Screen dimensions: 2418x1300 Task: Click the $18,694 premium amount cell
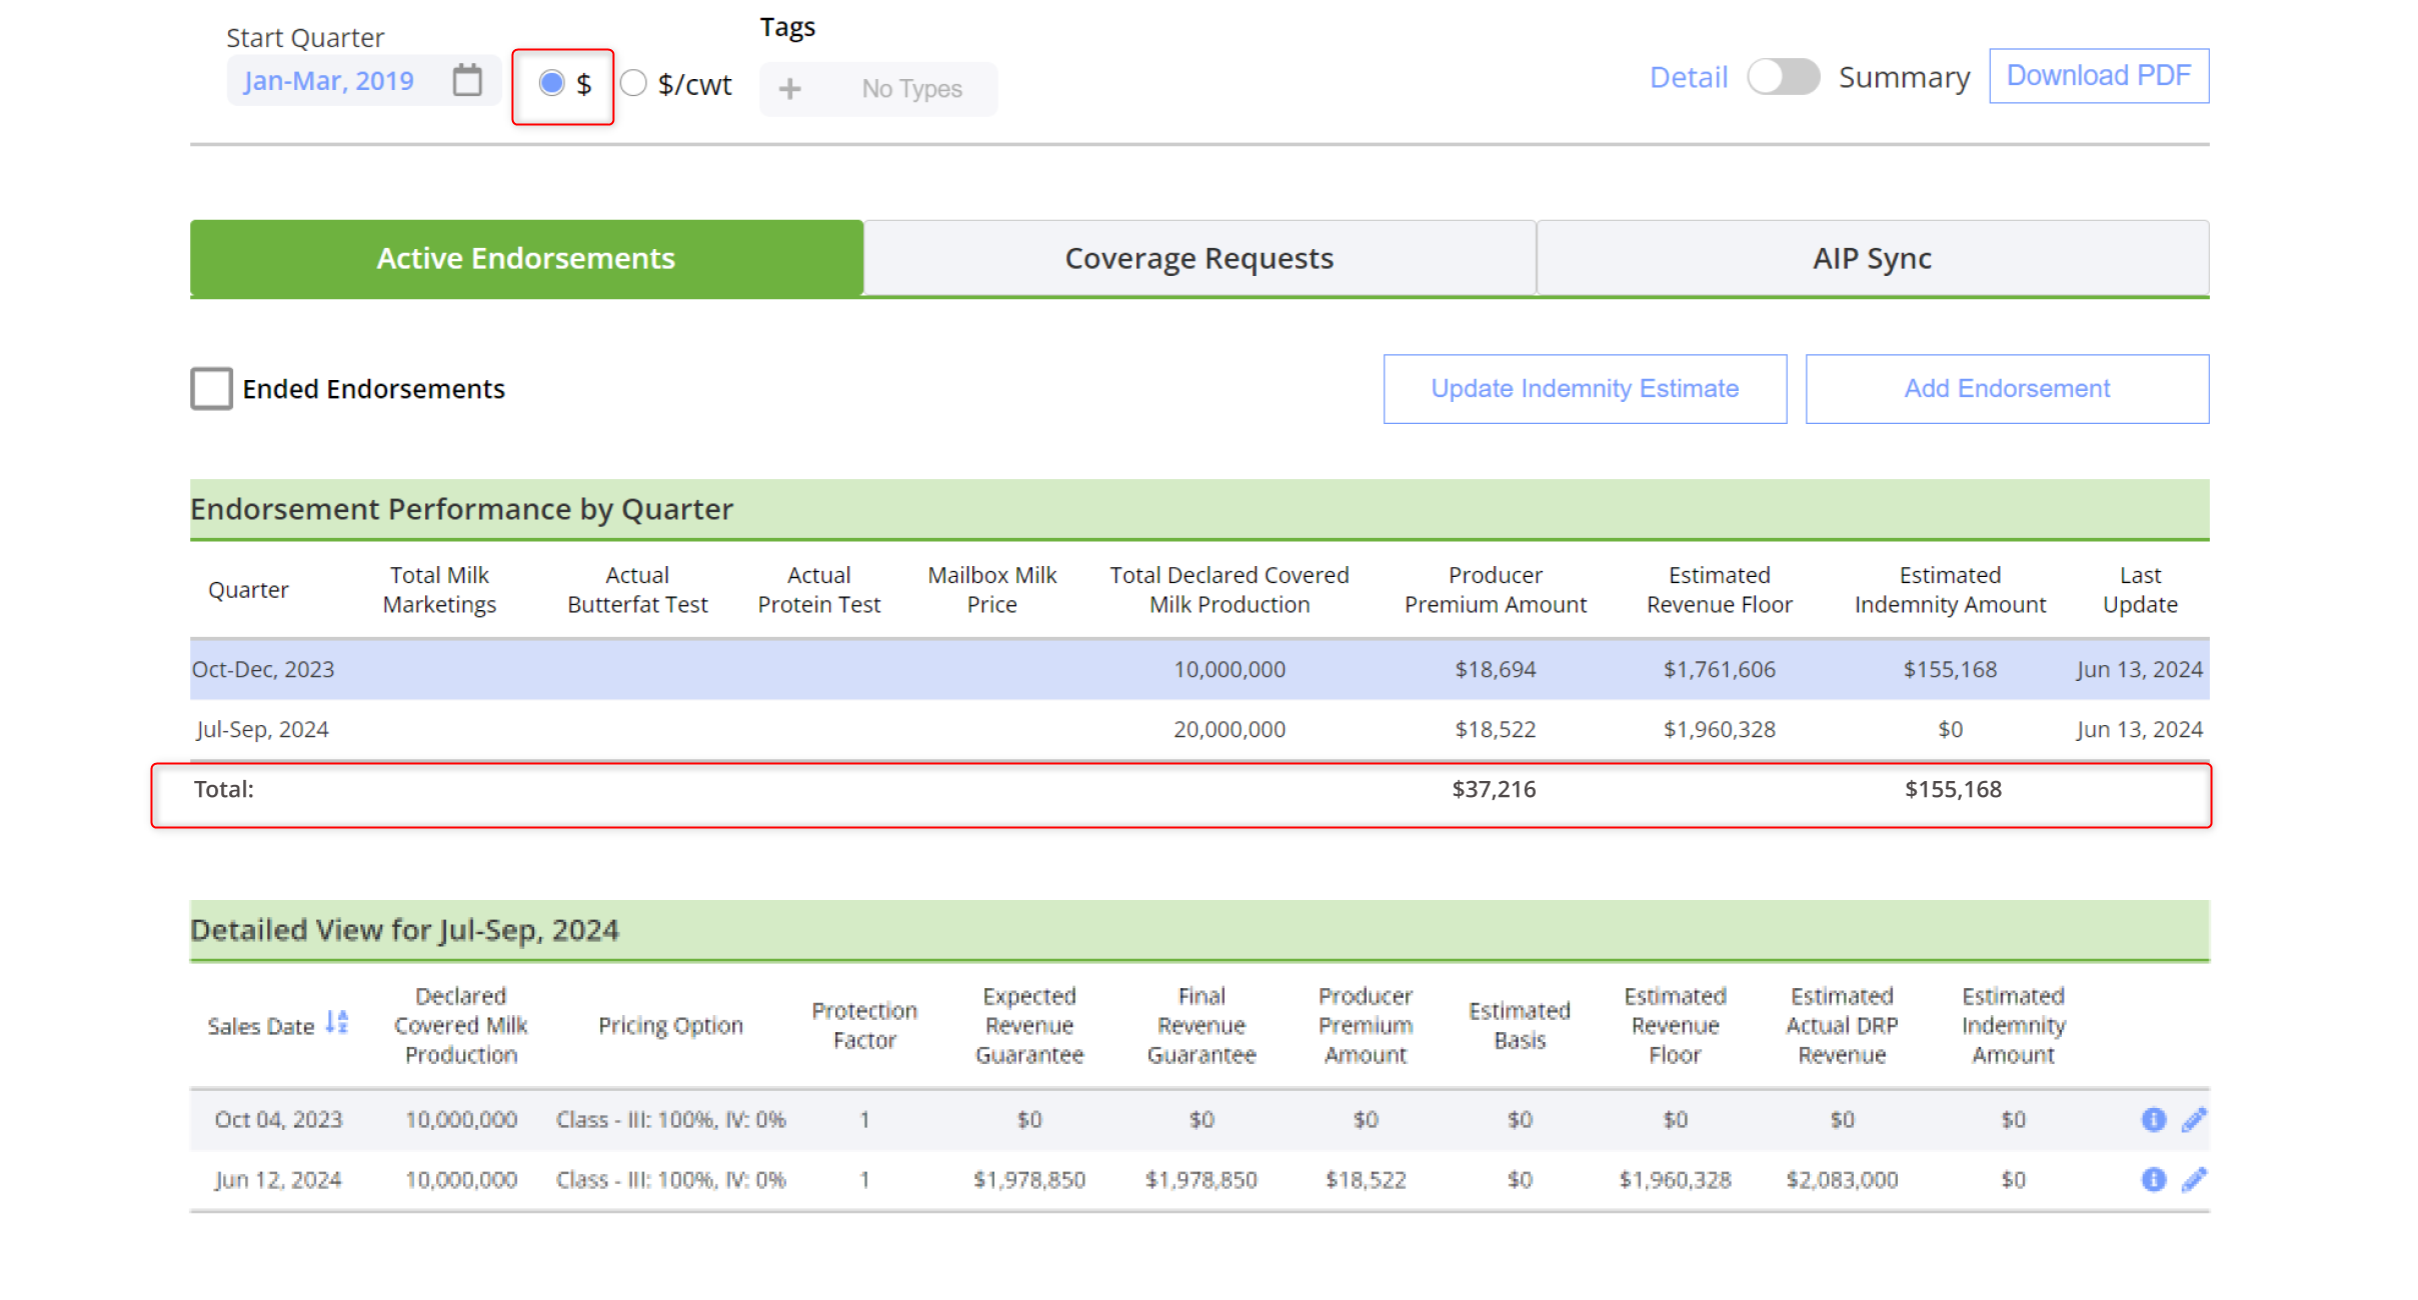[x=1495, y=669]
